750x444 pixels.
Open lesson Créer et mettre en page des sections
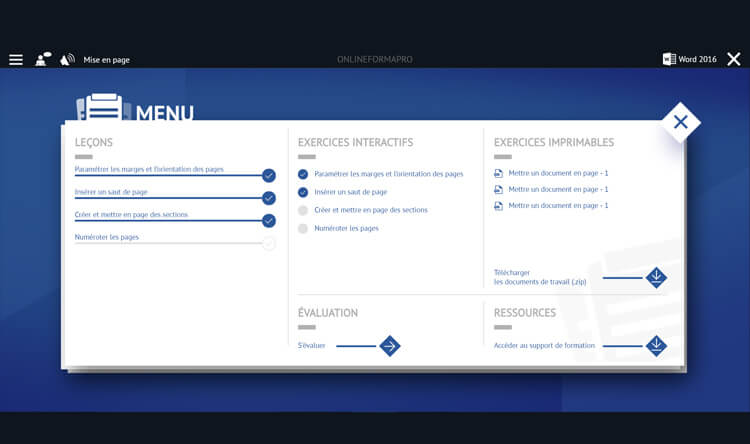(x=131, y=214)
